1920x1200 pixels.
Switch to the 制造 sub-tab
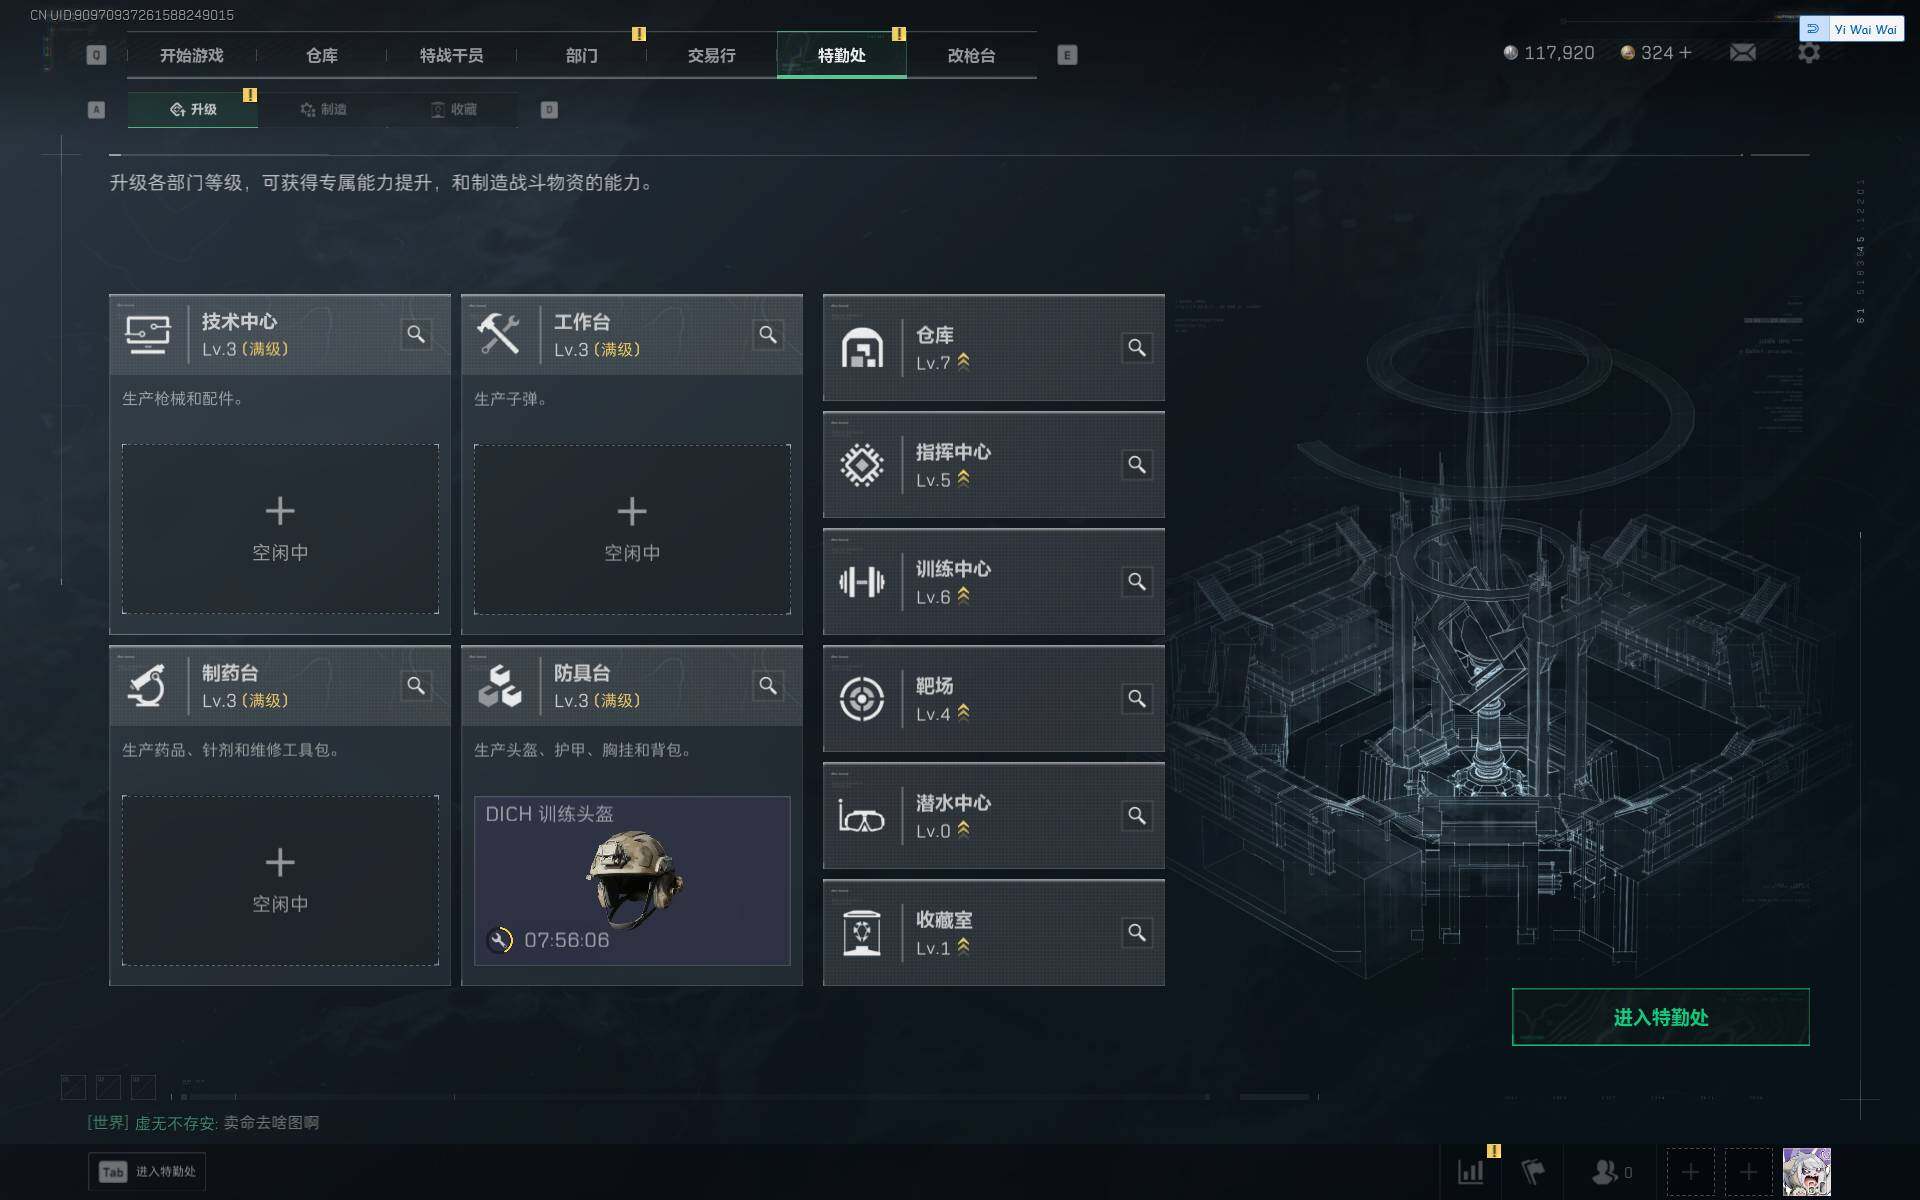point(323,109)
